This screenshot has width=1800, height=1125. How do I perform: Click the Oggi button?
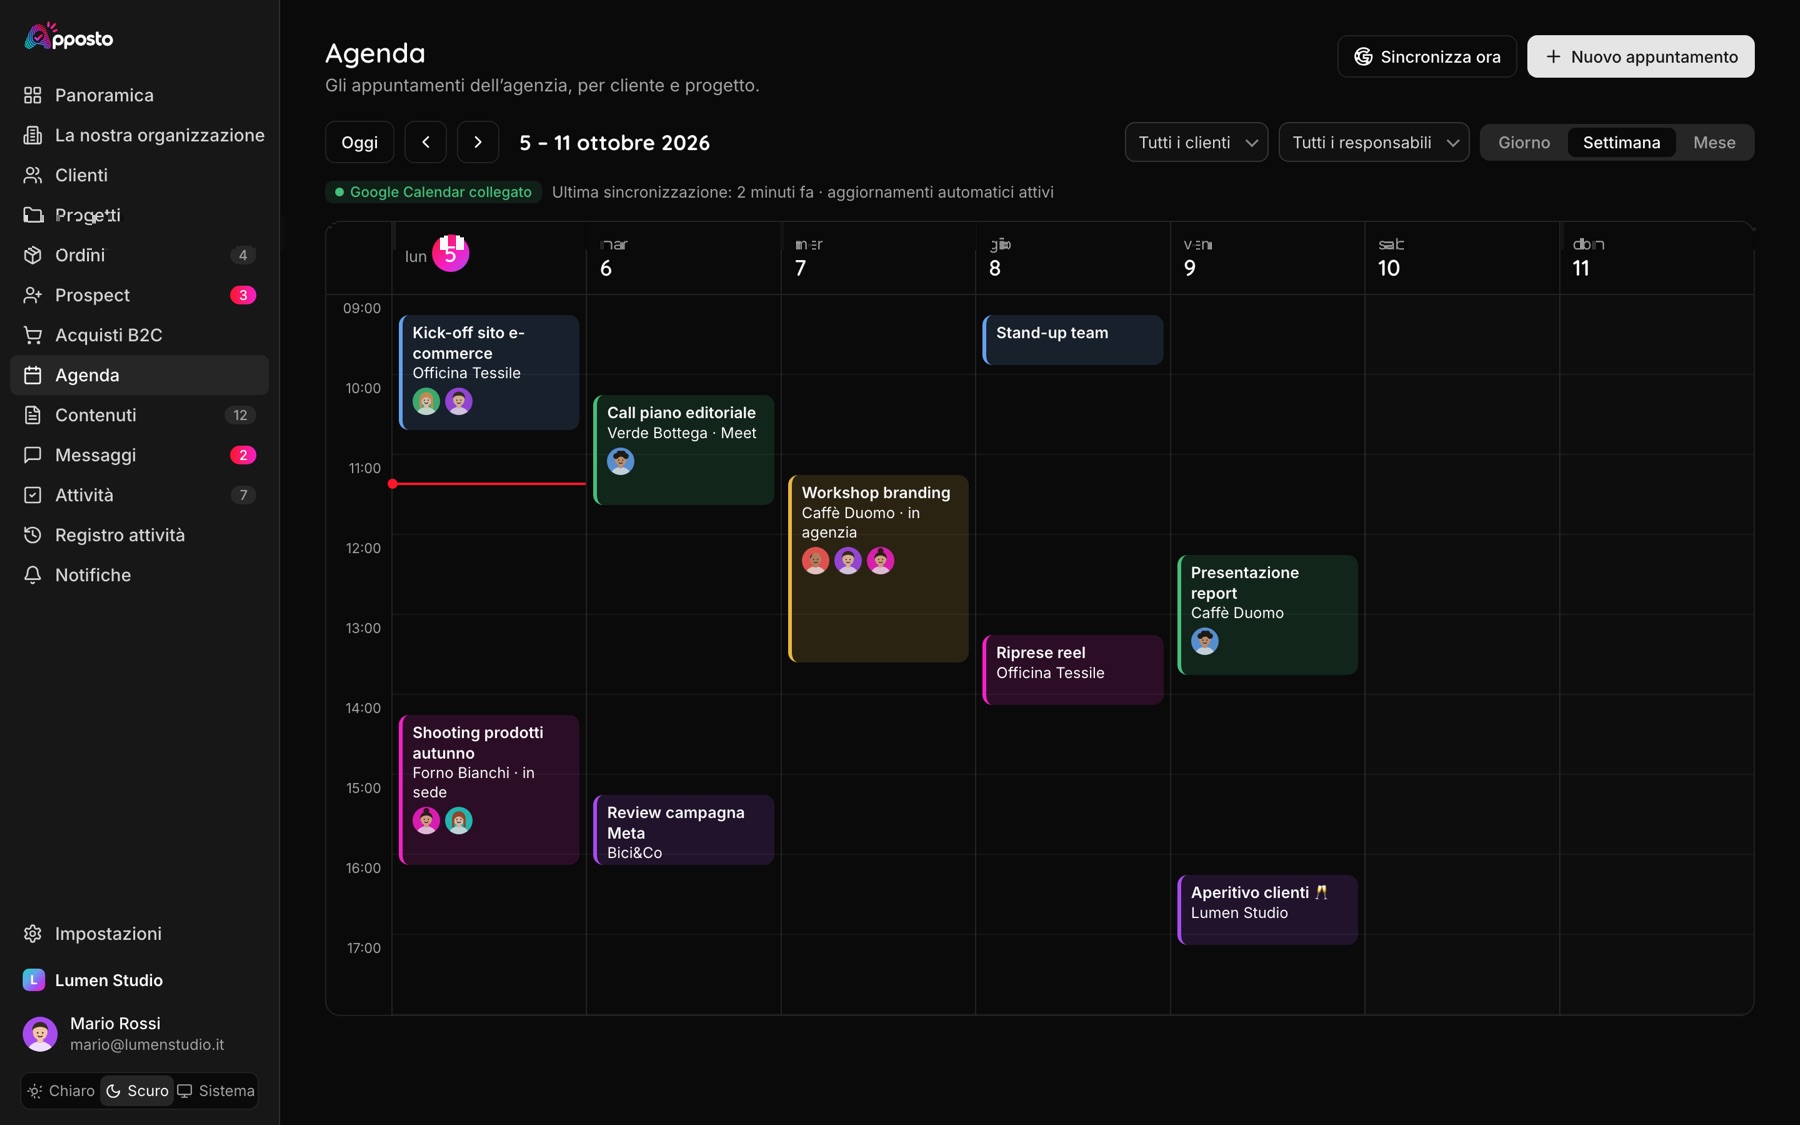point(360,142)
